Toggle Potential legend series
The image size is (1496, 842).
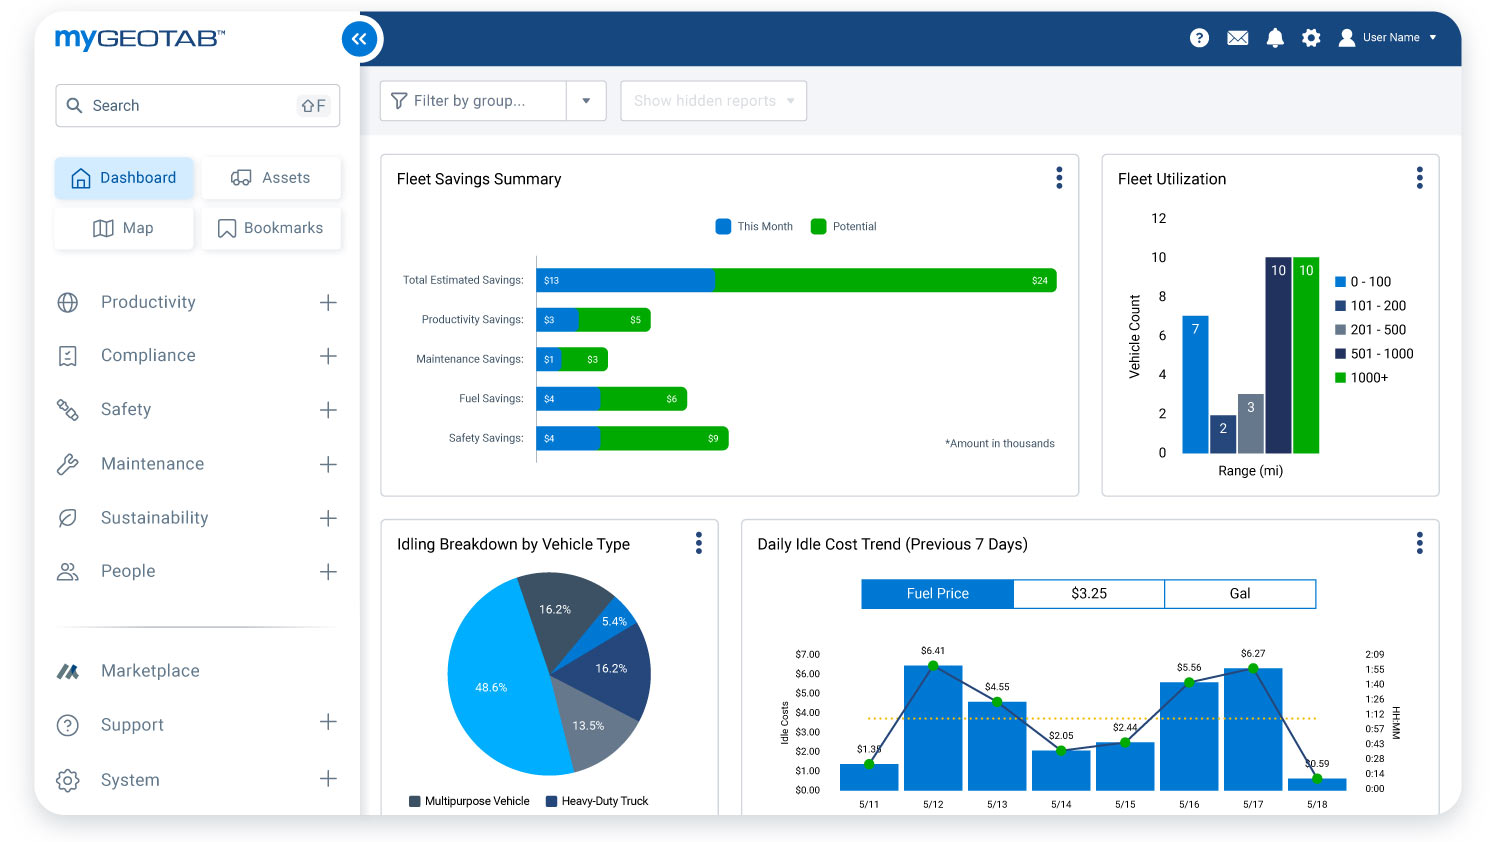coord(844,227)
